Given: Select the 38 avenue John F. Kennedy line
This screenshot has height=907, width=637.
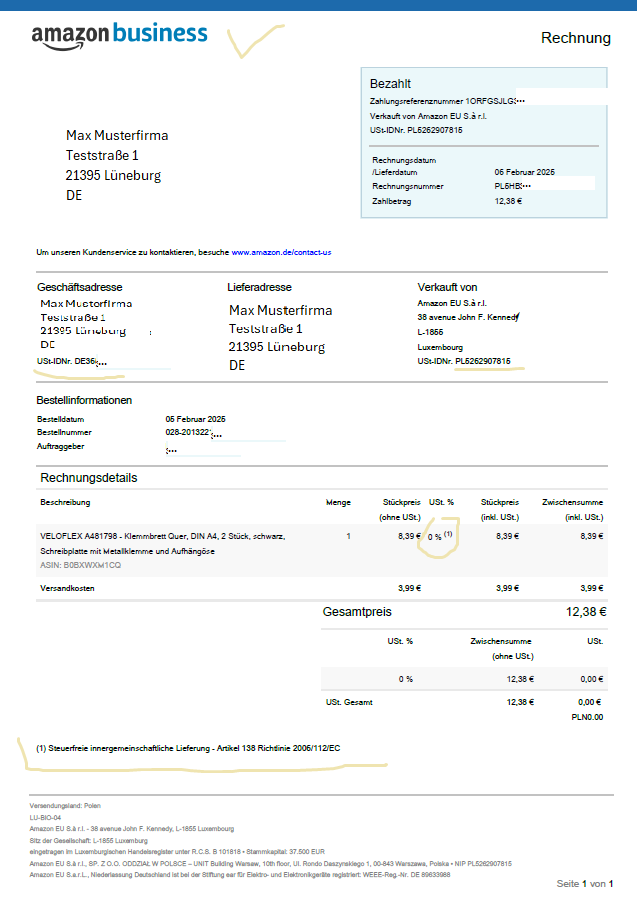Looking at the screenshot, I should [468, 317].
